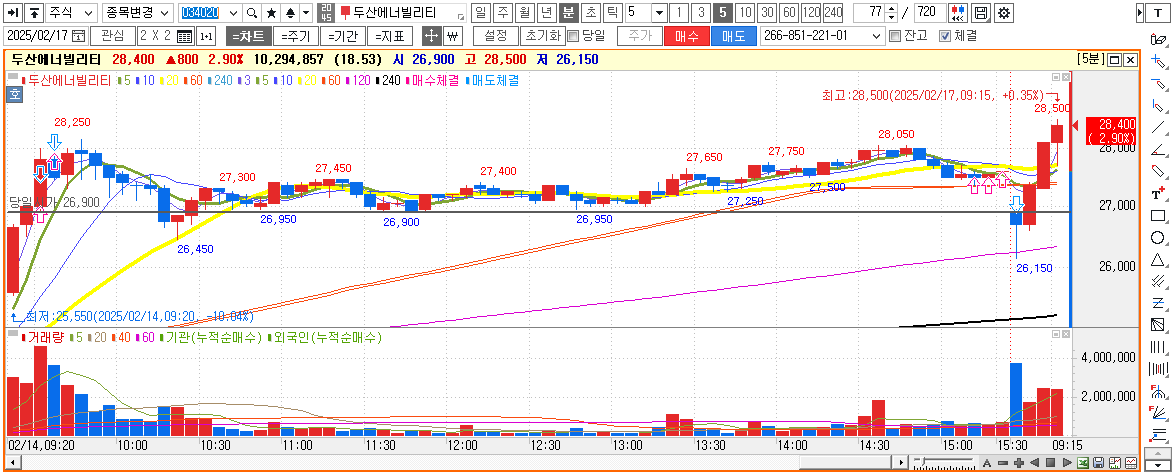
Task: Click the auto-fit A icon at bottom
Action: 987,463
